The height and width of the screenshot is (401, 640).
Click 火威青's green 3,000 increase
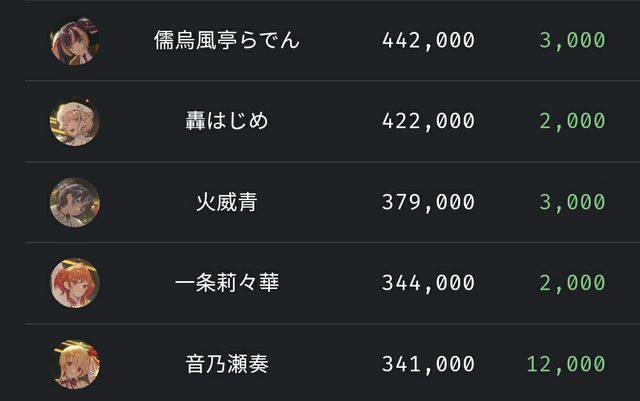click(572, 203)
